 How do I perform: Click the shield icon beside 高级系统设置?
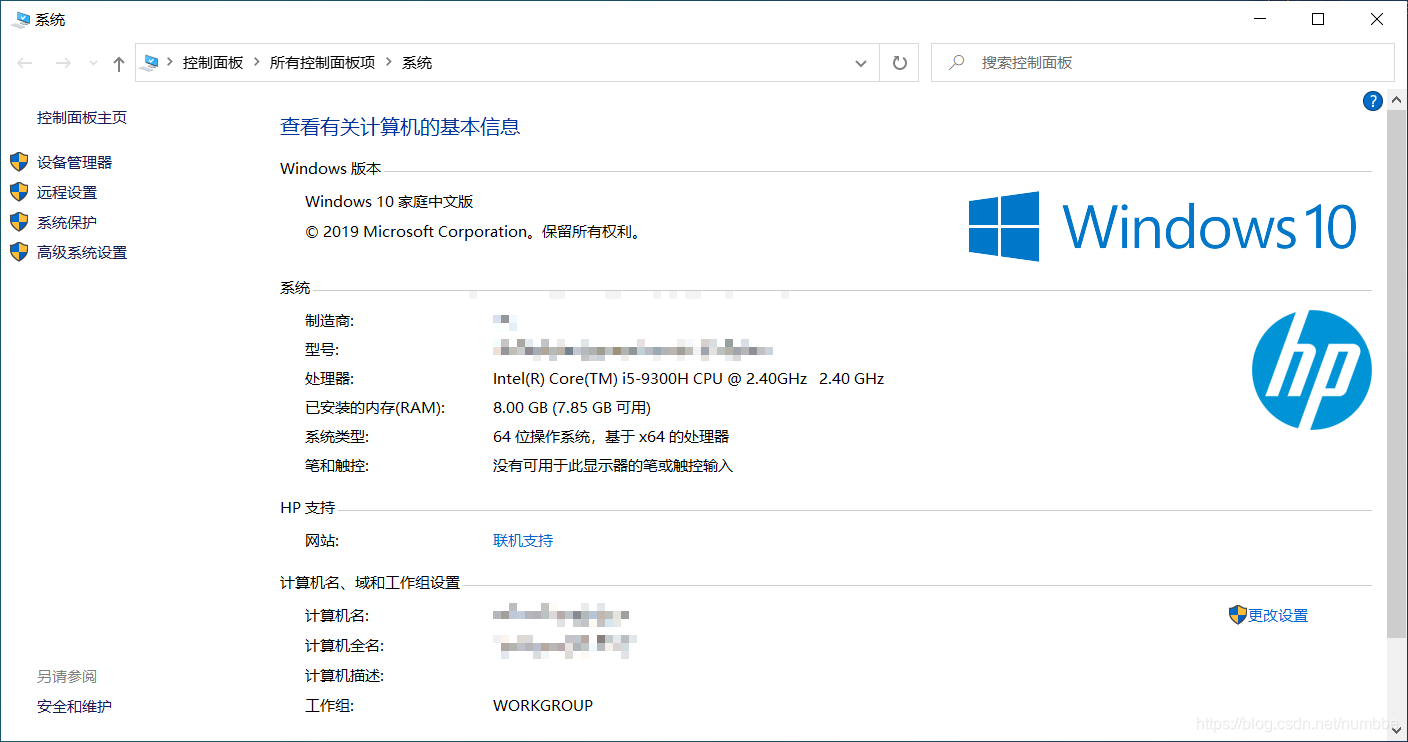[x=19, y=252]
